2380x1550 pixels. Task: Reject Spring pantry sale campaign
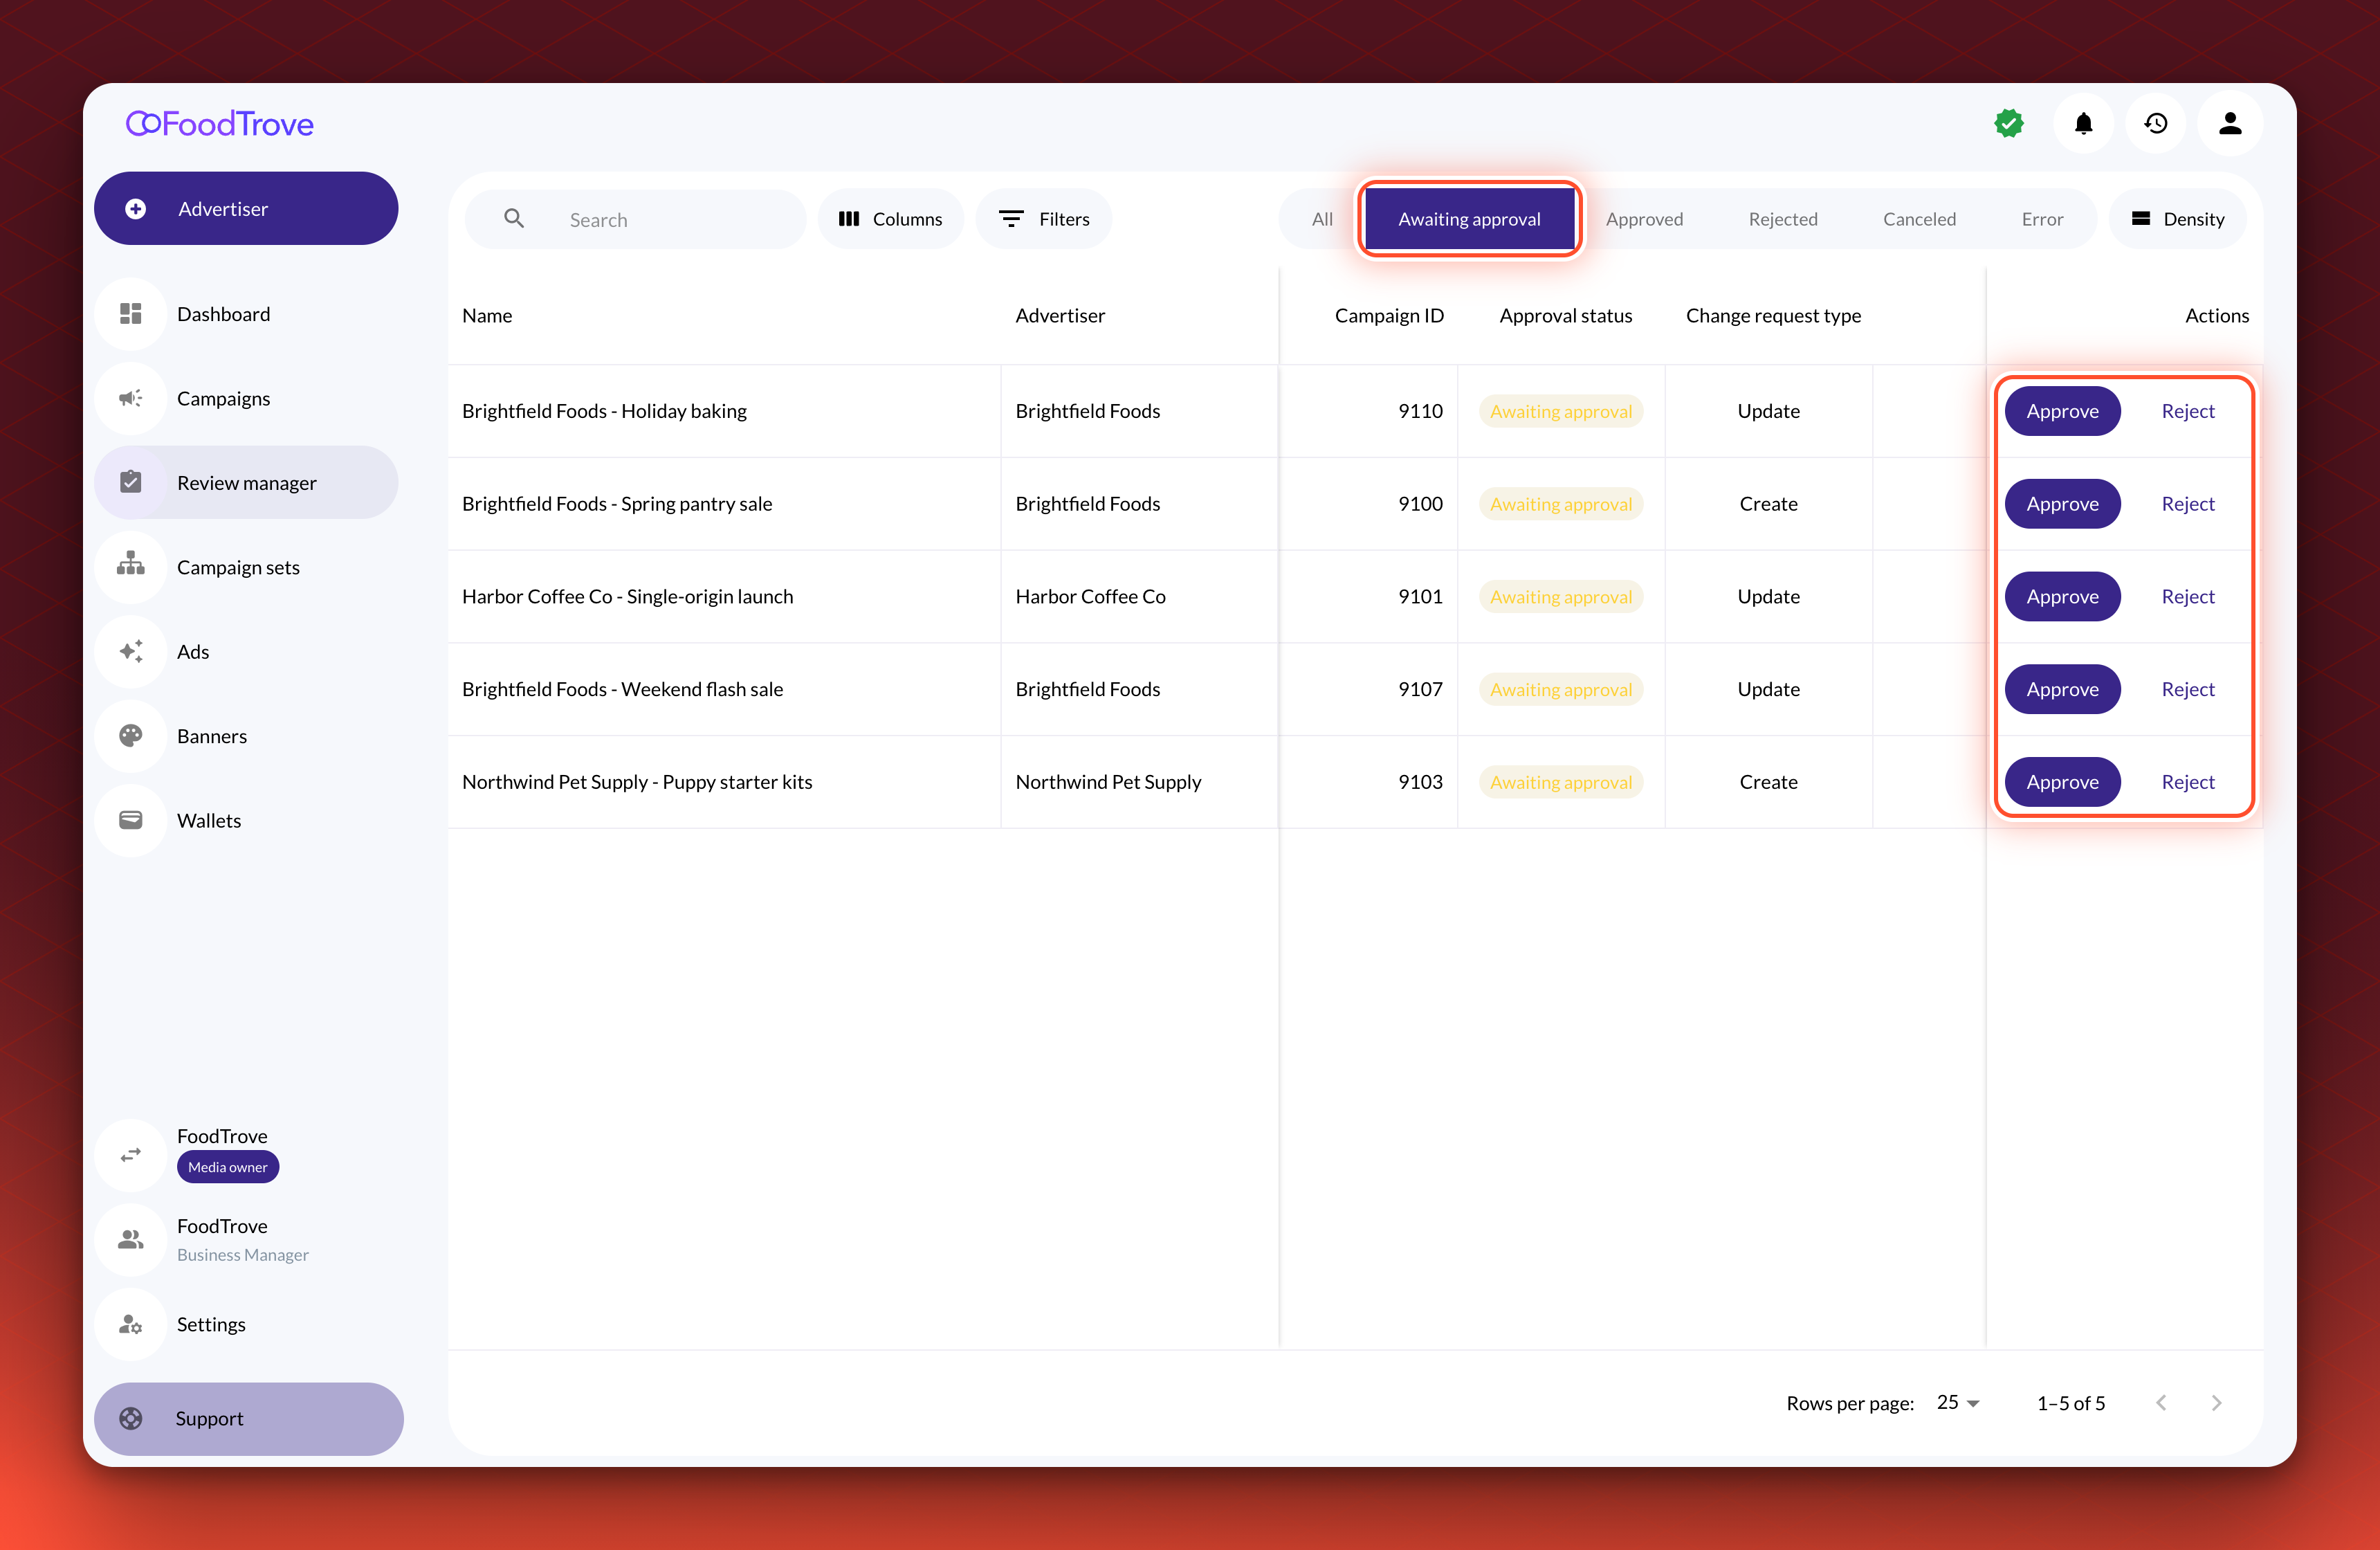(2187, 504)
